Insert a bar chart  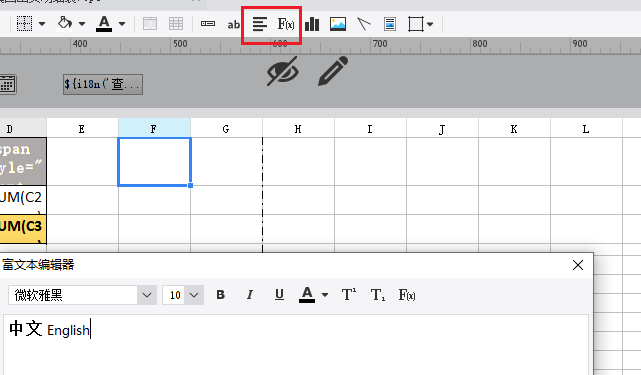coord(312,24)
